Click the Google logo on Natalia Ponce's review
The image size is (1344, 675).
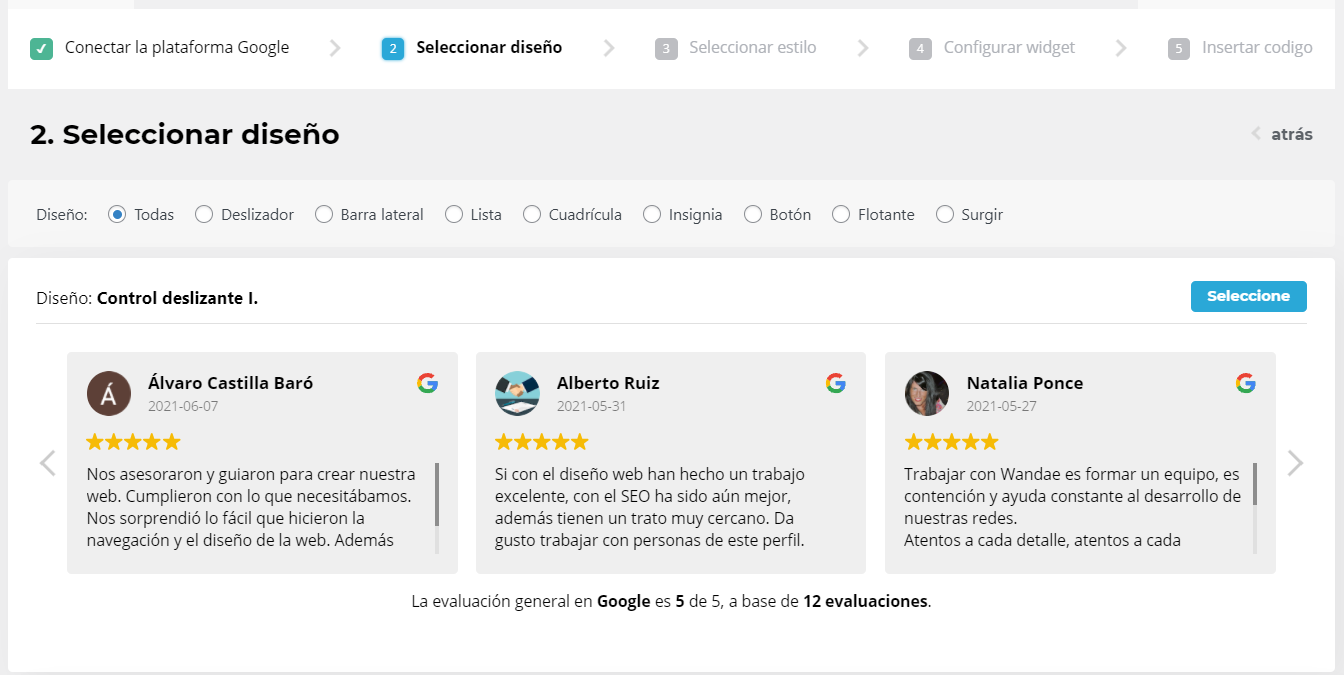click(1246, 383)
